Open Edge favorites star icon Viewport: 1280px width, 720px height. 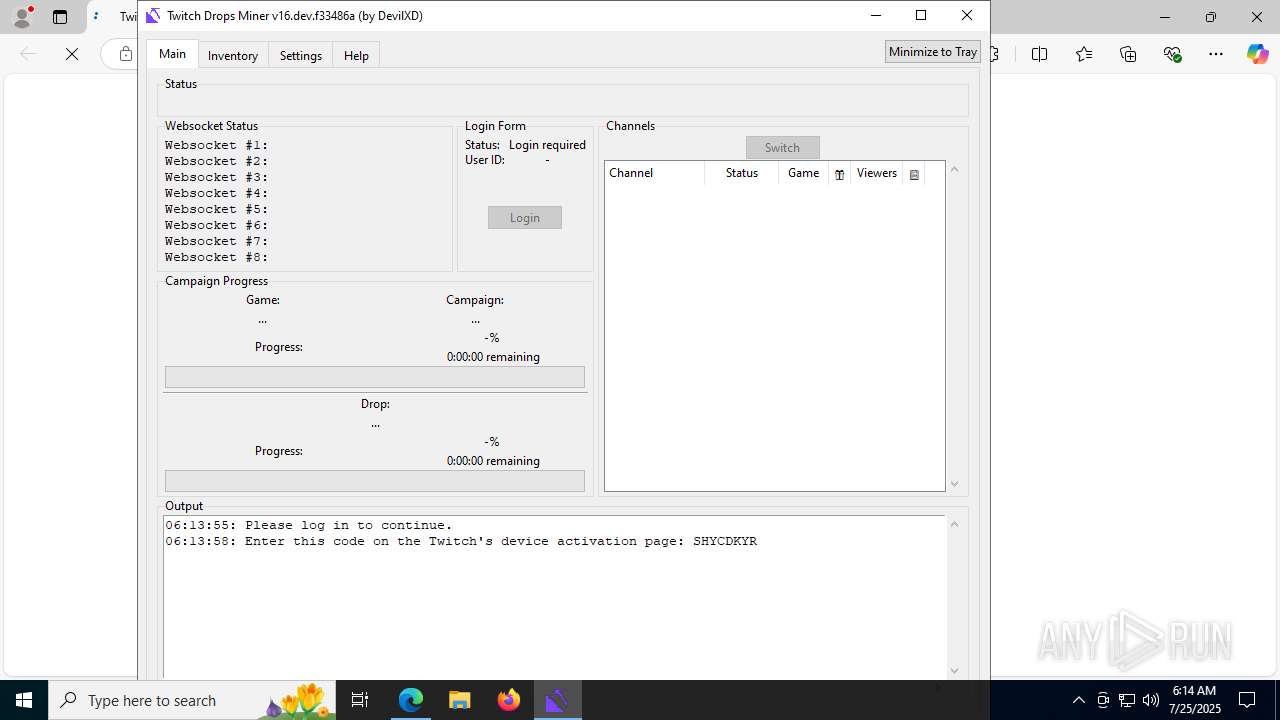click(x=1084, y=54)
